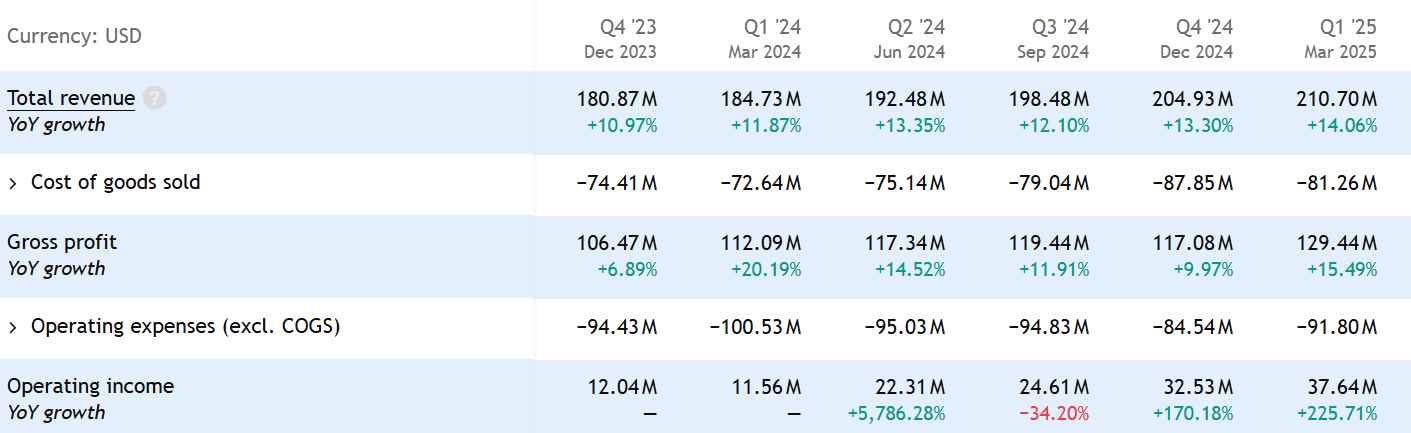Click Q4 '23 gross profit value 106.47M
Viewport: 1411px width, 433px height.
[617, 243]
